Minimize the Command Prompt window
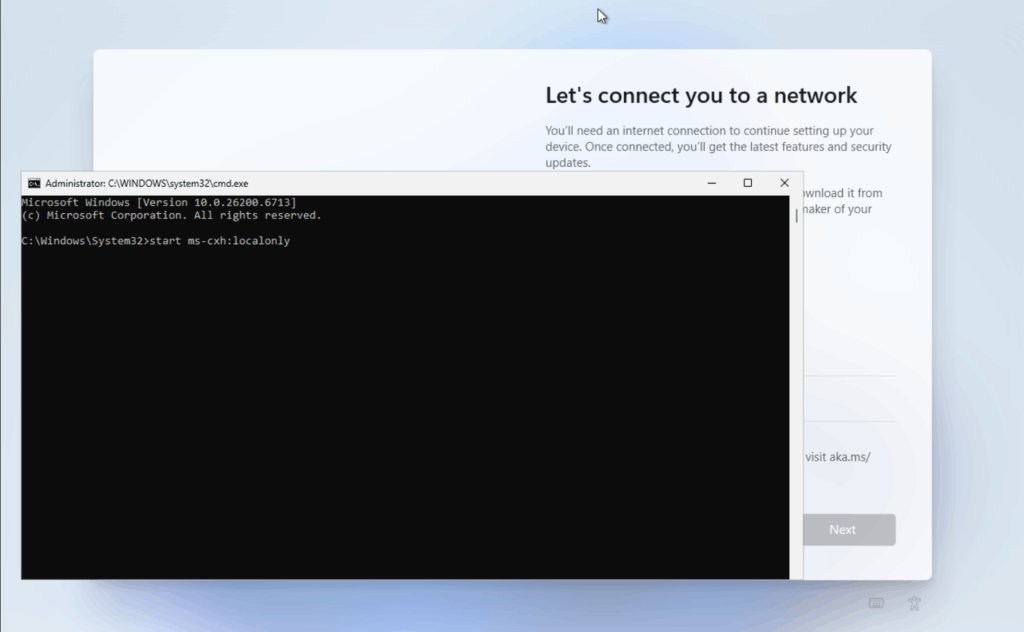1024x632 pixels. pyautogui.click(x=711, y=183)
